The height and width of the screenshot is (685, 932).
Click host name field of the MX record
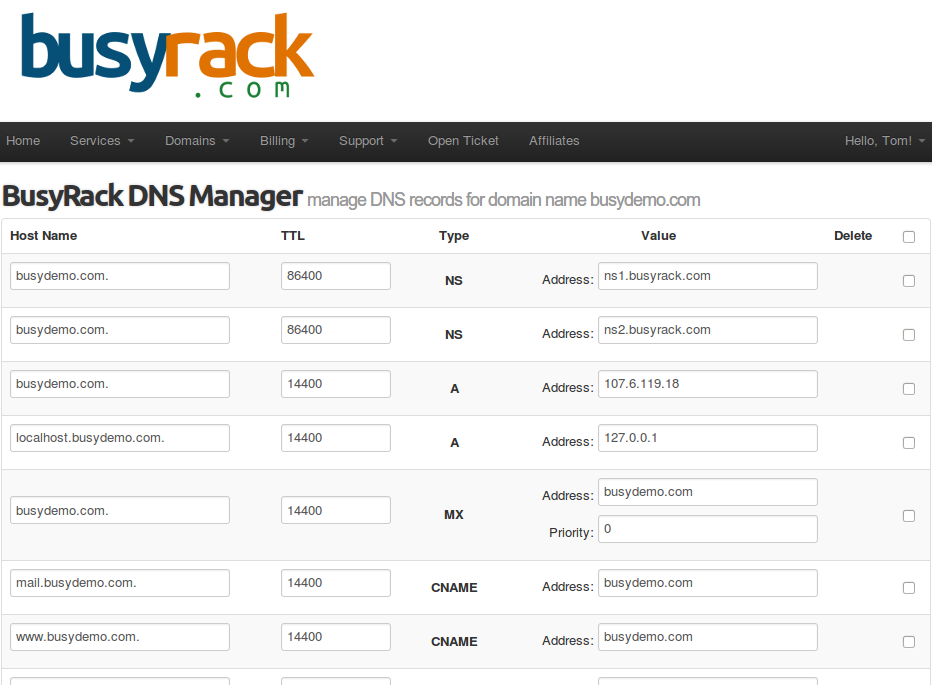pos(120,510)
